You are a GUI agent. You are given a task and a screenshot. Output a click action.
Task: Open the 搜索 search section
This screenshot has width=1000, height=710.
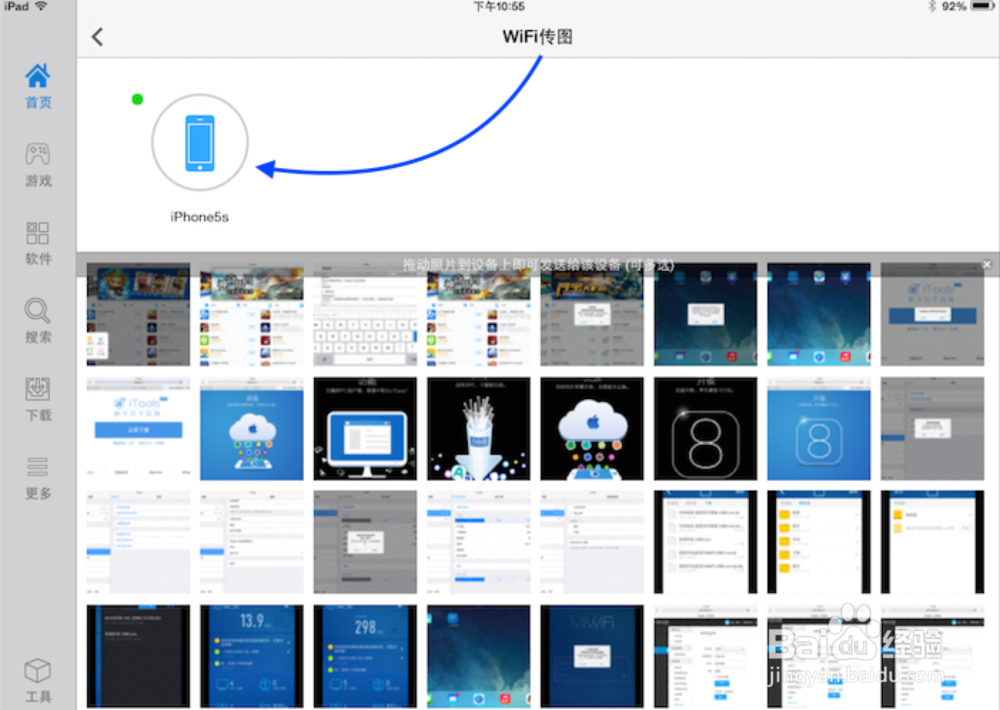coord(37,320)
